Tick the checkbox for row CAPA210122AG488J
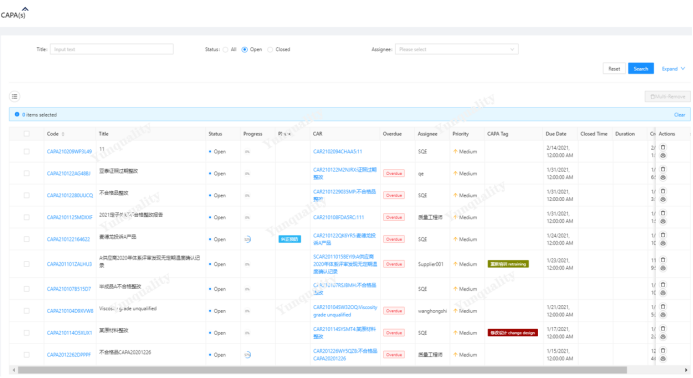 point(27,173)
